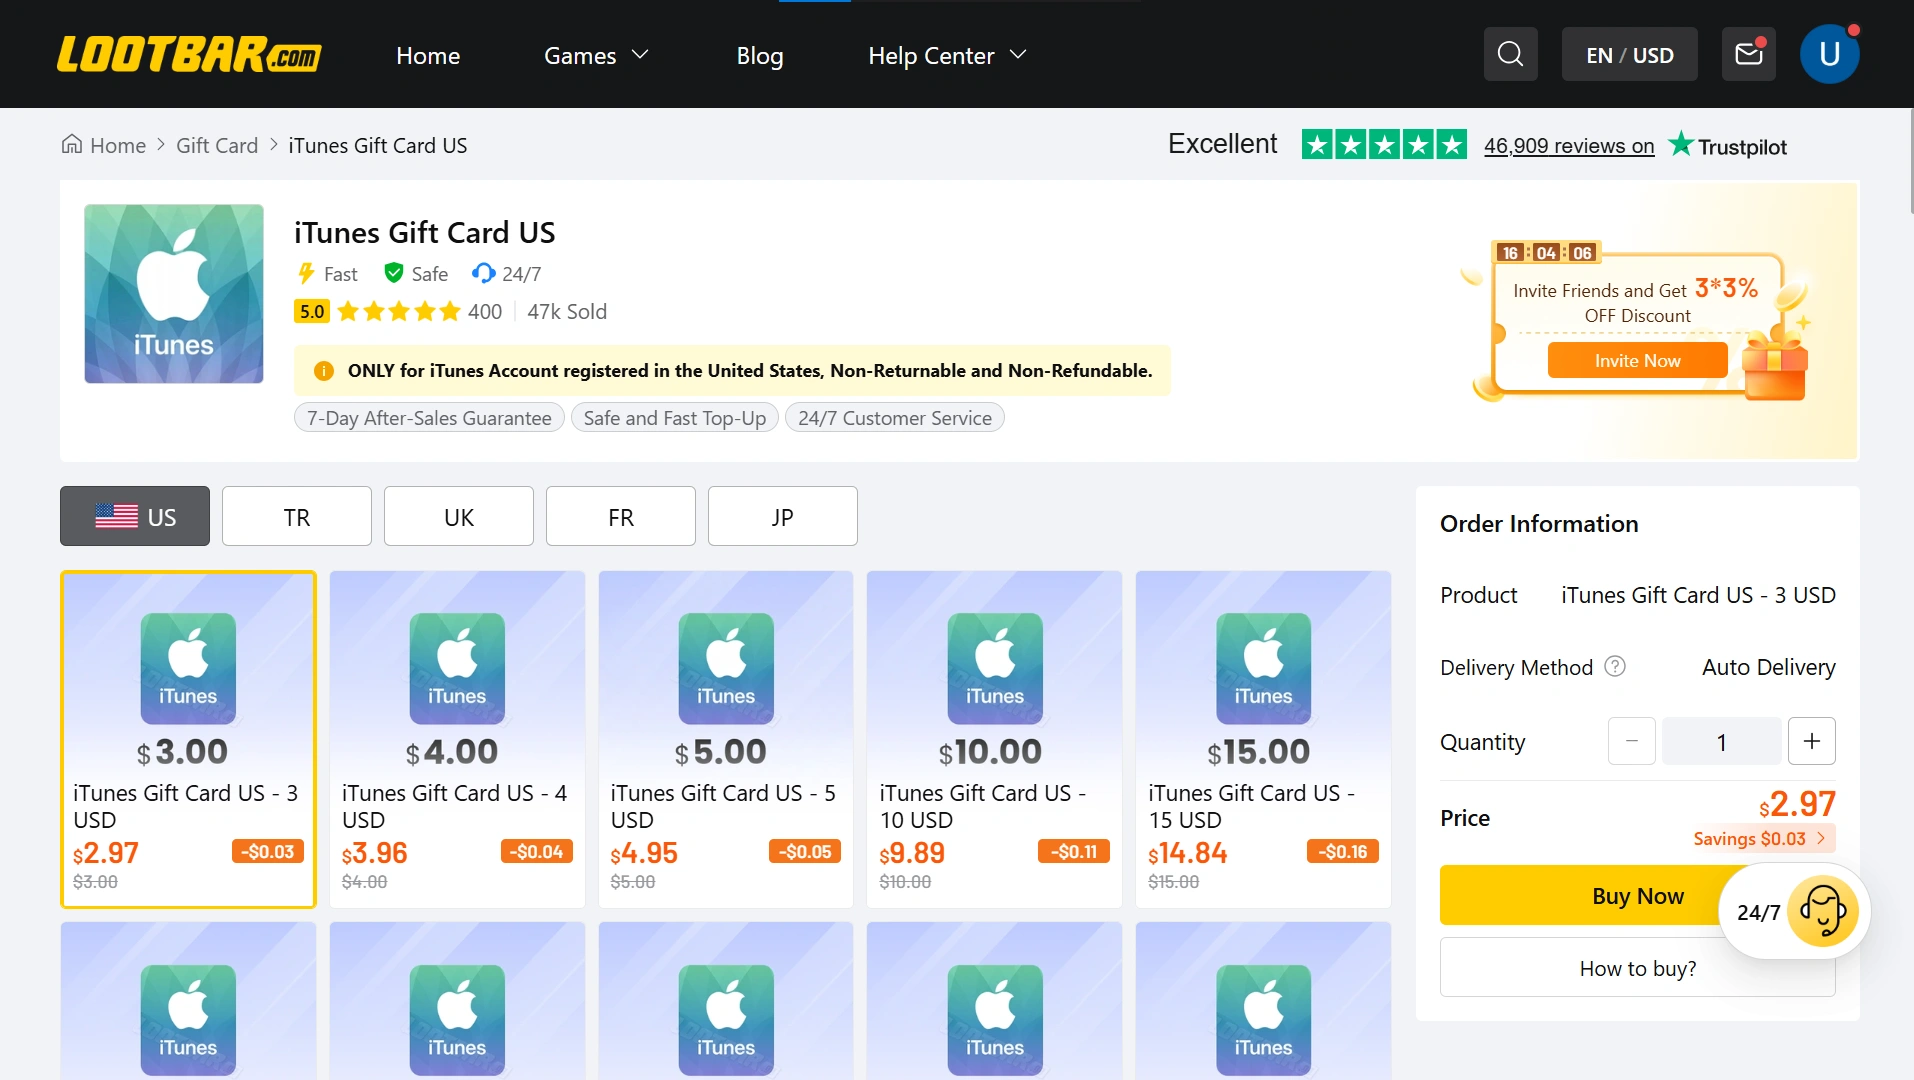The height and width of the screenshot is (1080, 1914).
Task: Switch to the UK region tab
Action: click(x=459, y=516)
